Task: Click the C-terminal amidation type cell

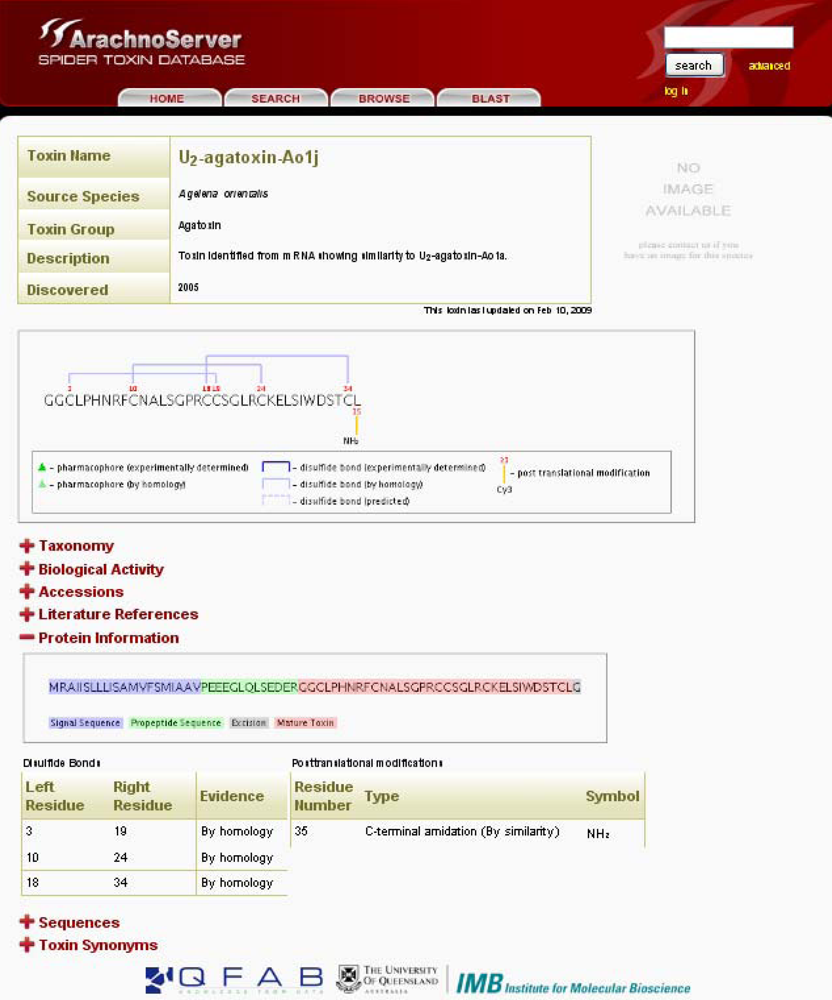Action: 462,832
